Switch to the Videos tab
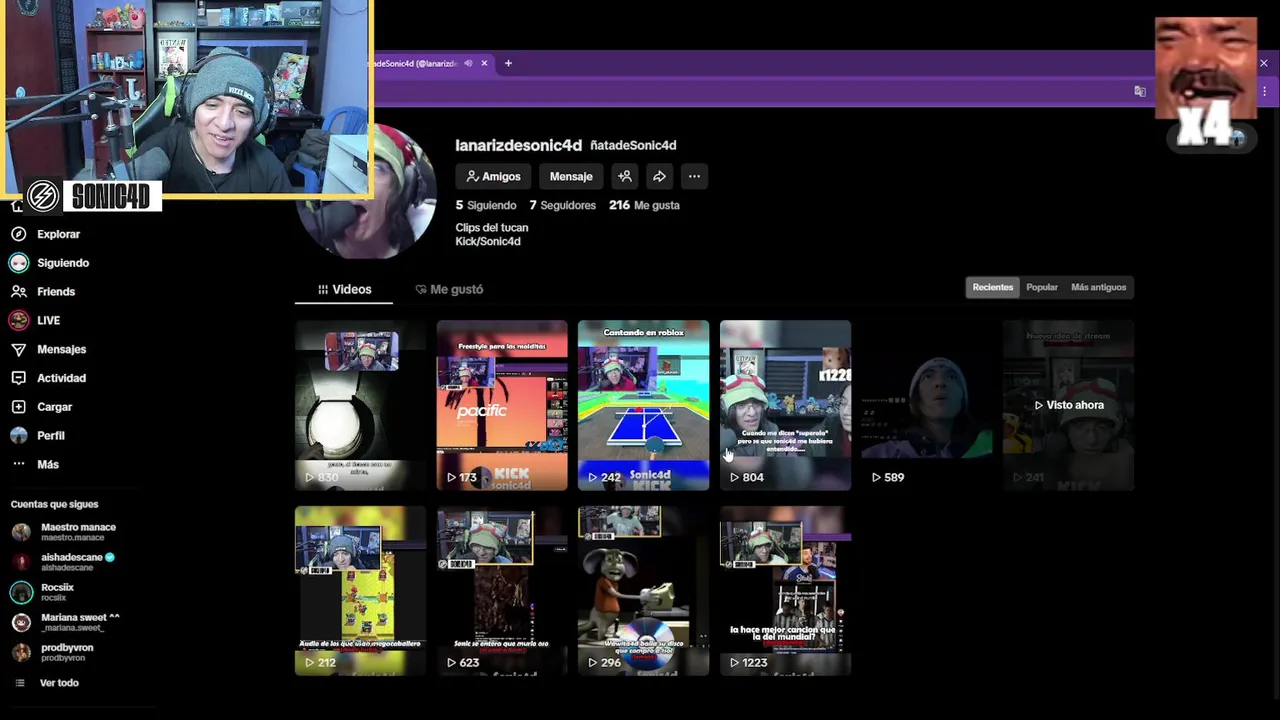Viewport: 1280px width, 720px height. tap(344, 289)
